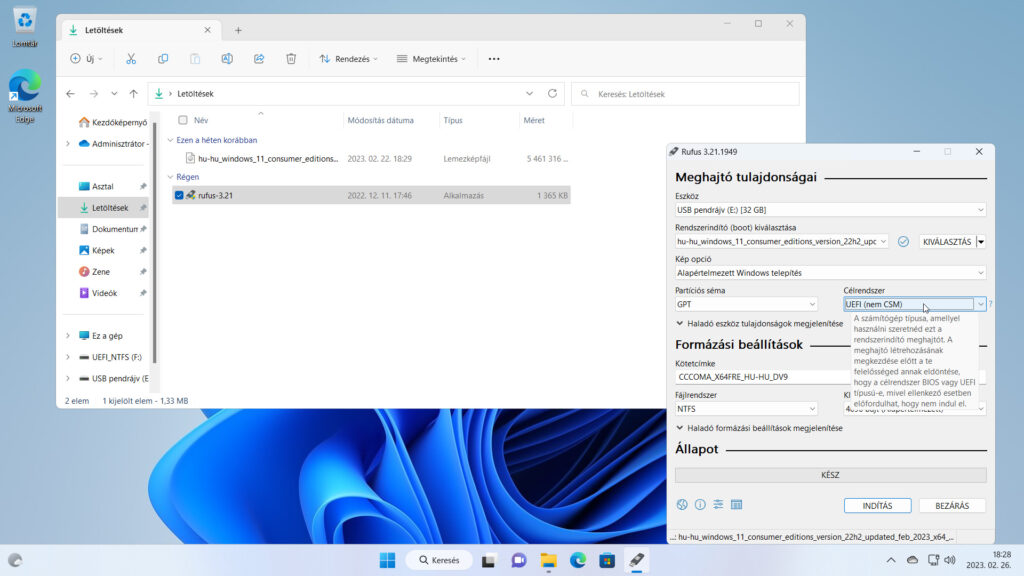Open Task View on taskbar
The height and width of the screenshot is (576, 1024).
click(x=488, y=560)
